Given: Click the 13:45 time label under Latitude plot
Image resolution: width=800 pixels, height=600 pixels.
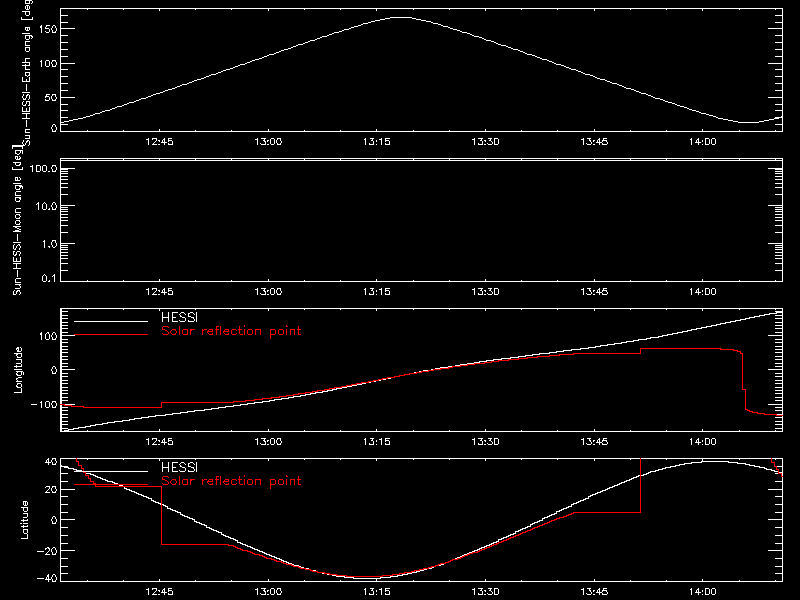Looking at the screenshot, I should point(594,592).
